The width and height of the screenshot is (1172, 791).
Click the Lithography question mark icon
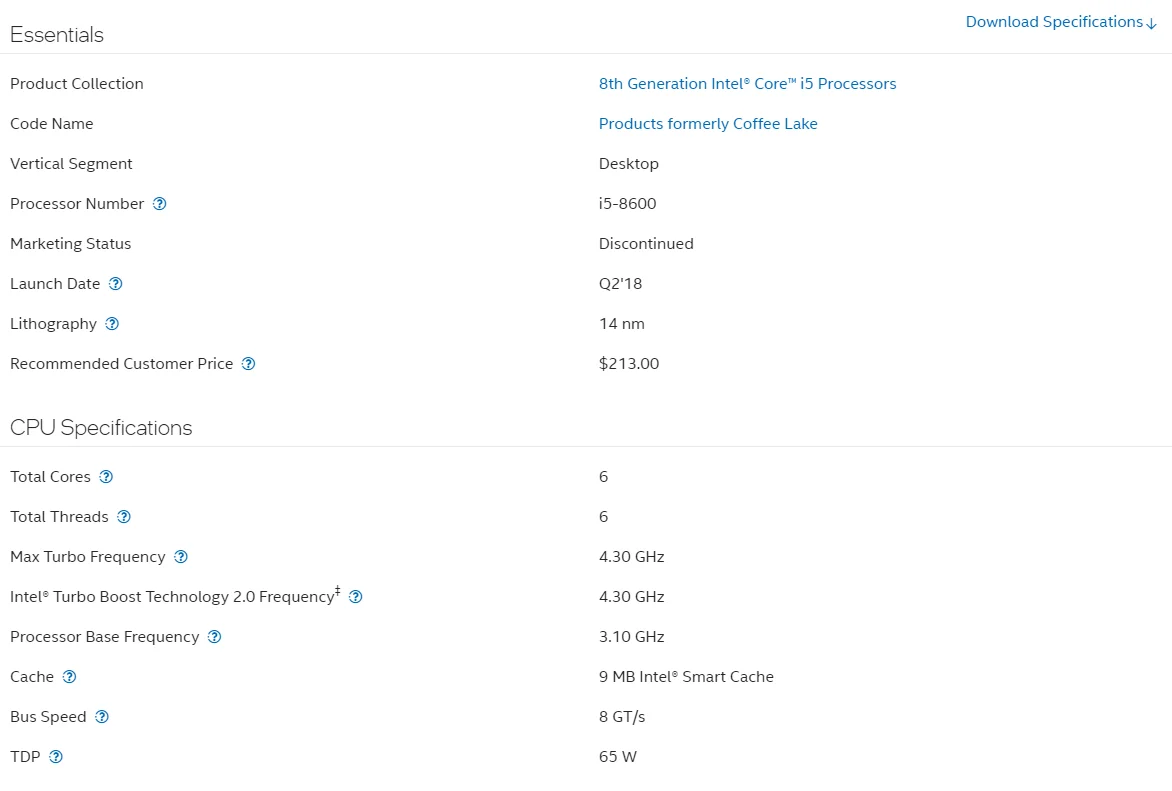coord(112,324)
